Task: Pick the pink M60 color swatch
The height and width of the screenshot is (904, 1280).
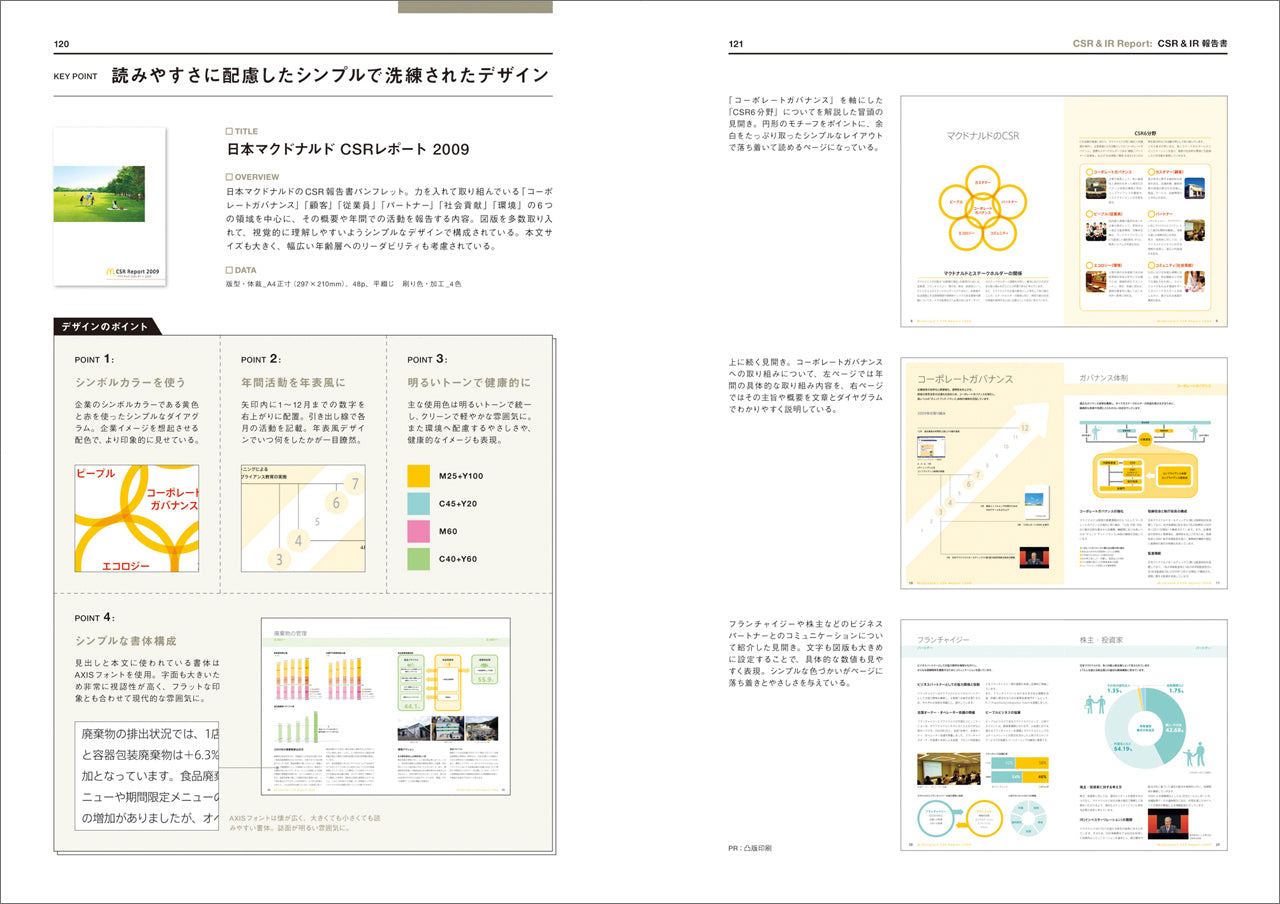Action: point(419,532)
